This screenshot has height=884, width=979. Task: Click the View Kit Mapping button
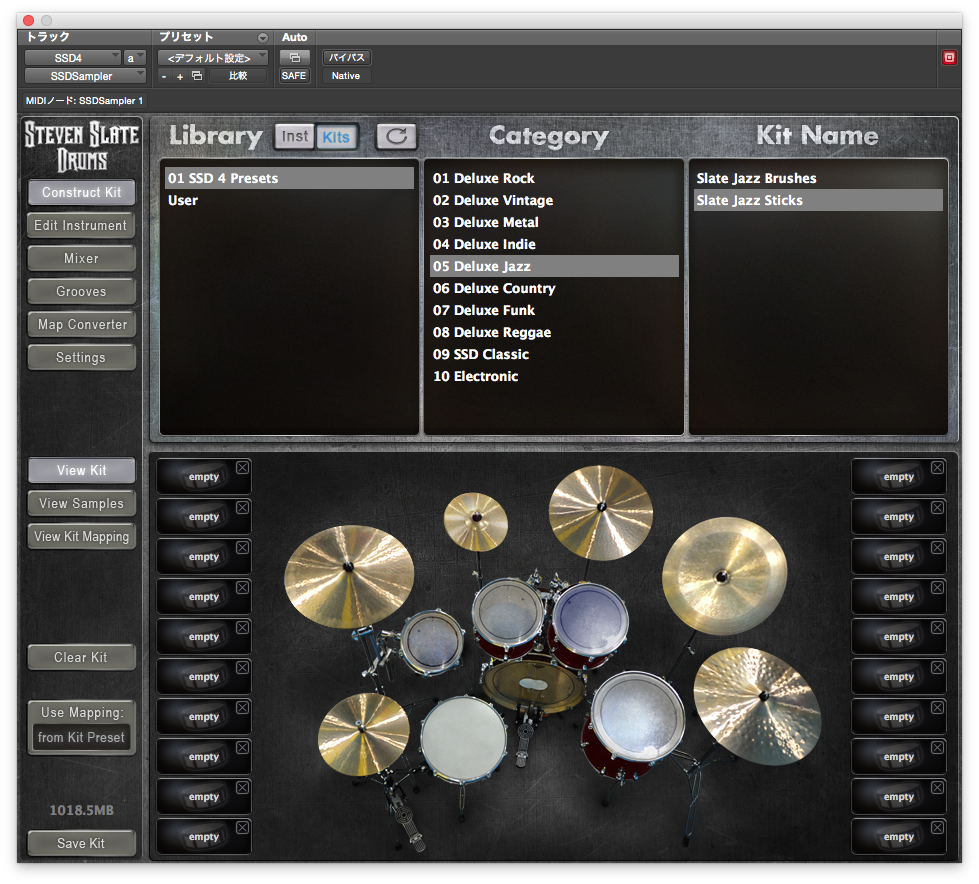click(x=81, y=536)
